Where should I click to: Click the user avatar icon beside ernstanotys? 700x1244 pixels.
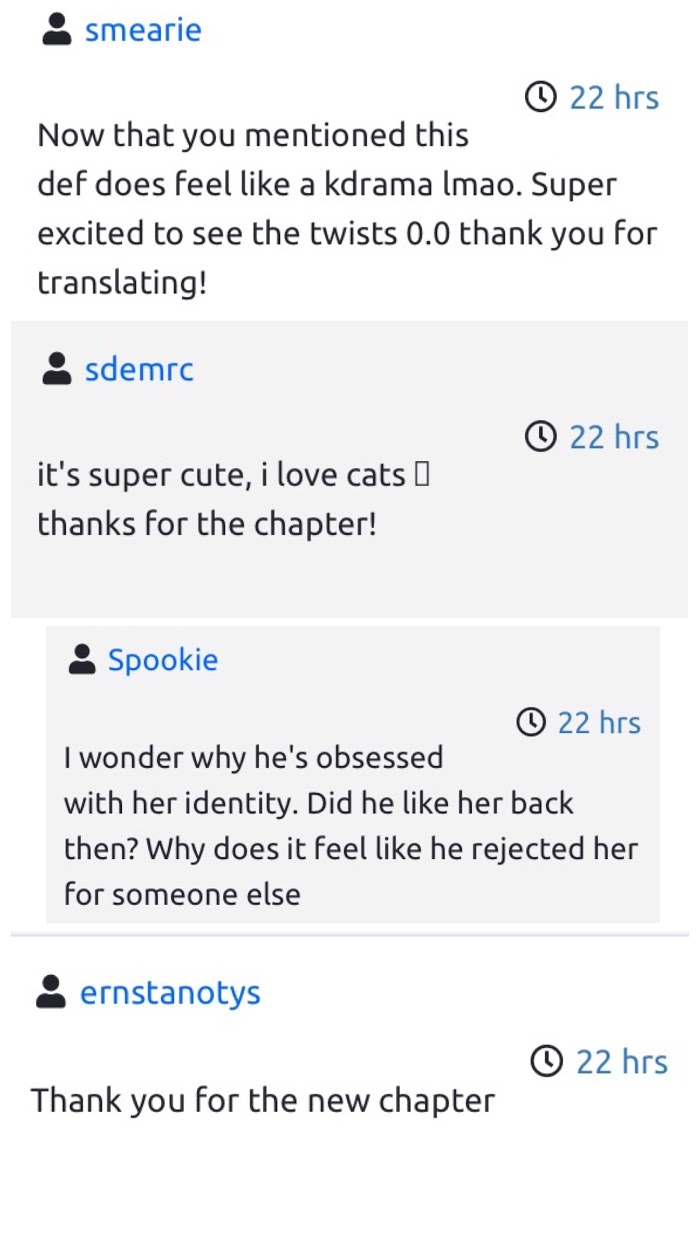pyautogui.click(x=50, y=993)
